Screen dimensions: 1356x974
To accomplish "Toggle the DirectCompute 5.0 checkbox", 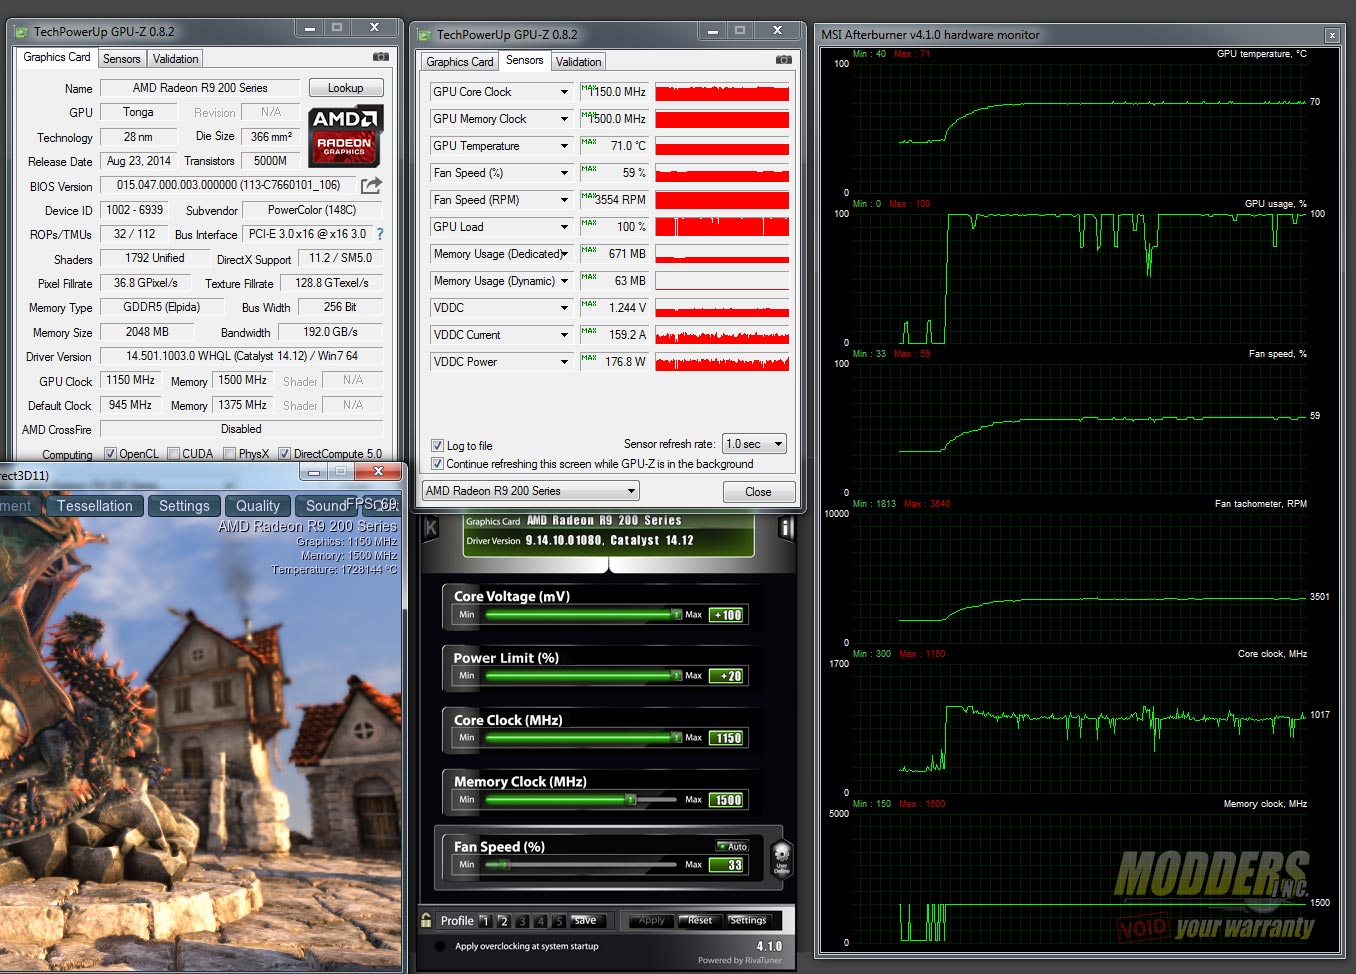I will tap(284, 454).
